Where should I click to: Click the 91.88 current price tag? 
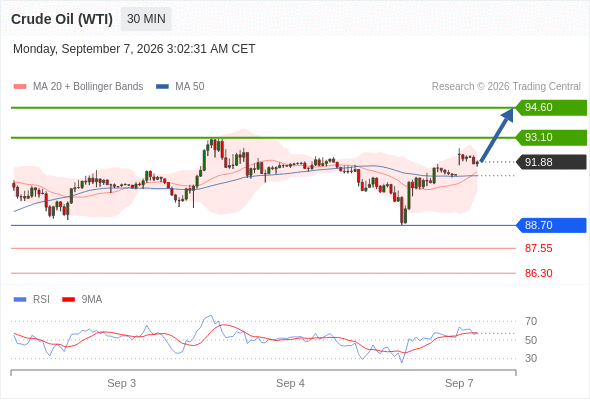coord(551,162)
